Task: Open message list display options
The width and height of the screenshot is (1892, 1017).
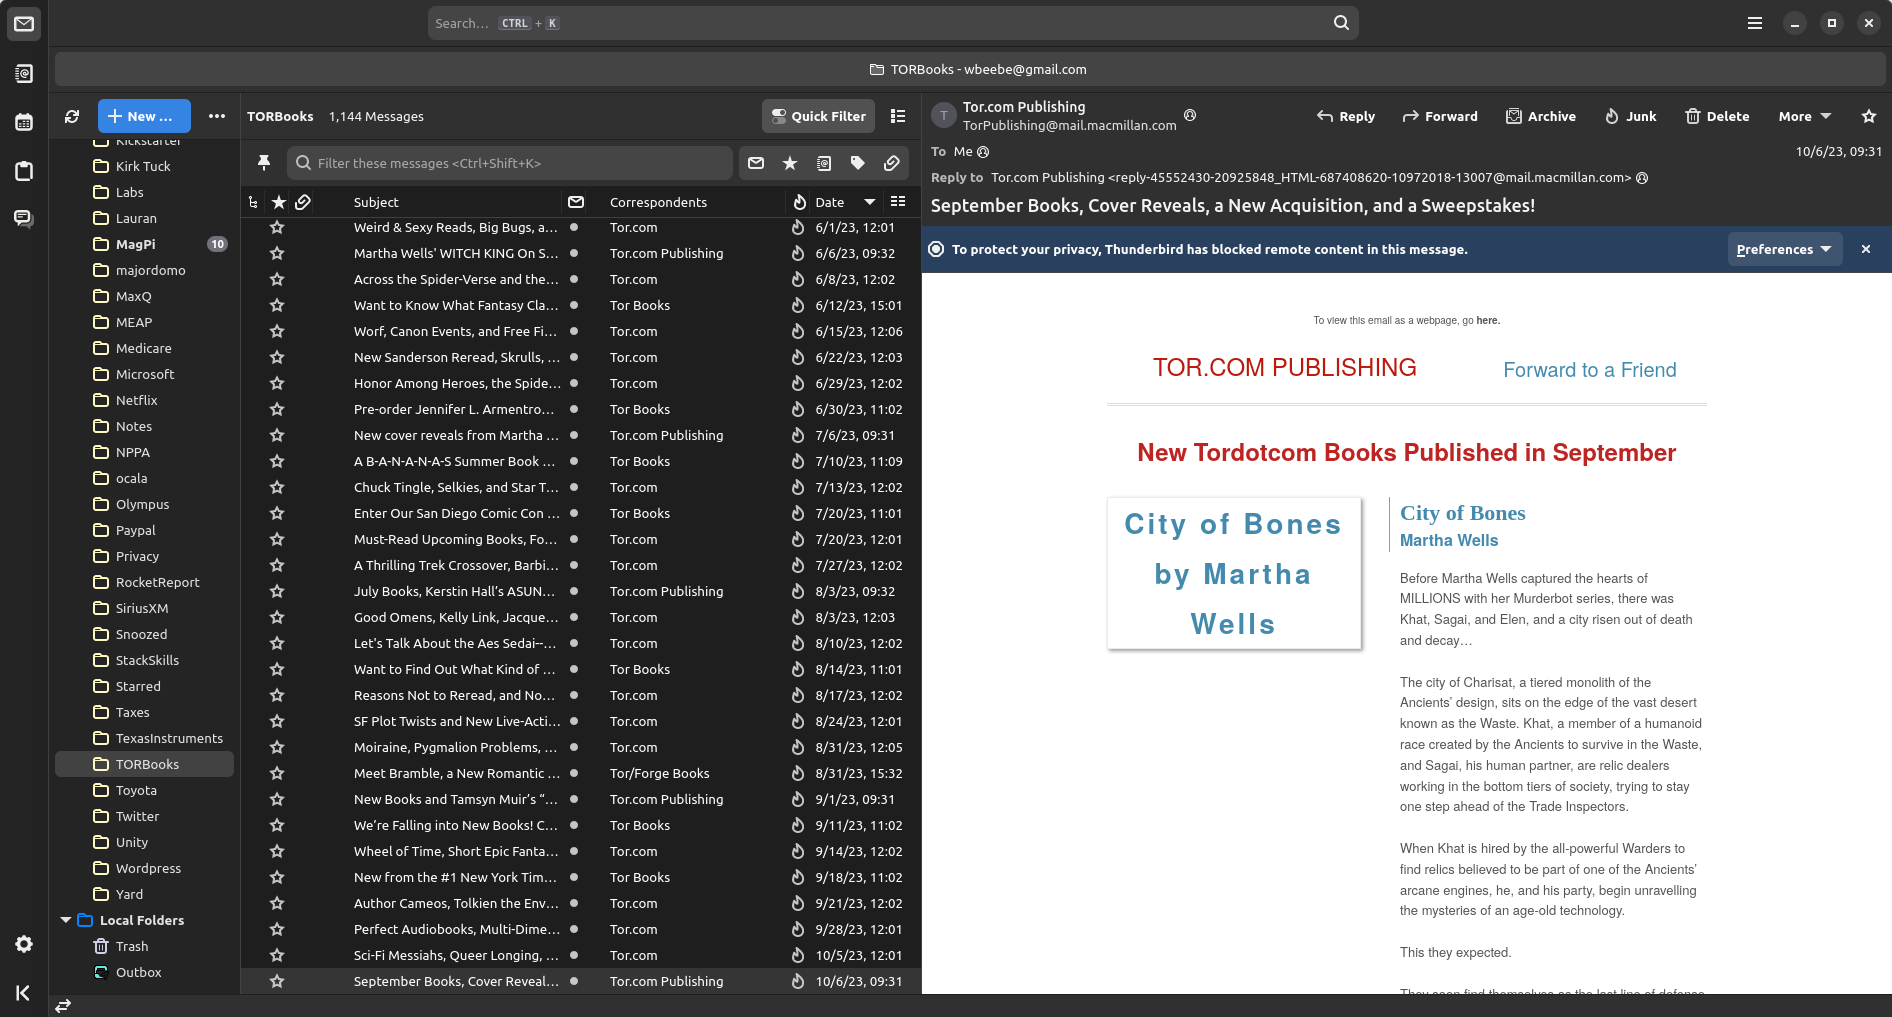Action: tap(898, 116)
